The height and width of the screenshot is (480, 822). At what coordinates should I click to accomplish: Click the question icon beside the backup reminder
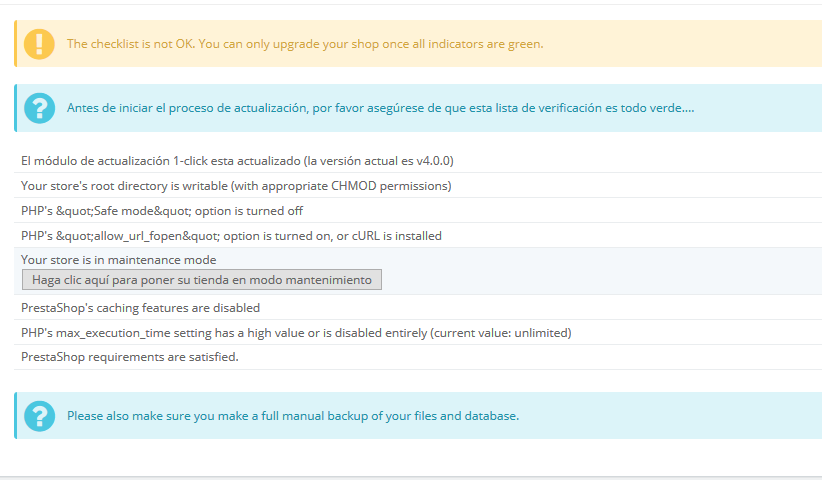click(39, 415)
